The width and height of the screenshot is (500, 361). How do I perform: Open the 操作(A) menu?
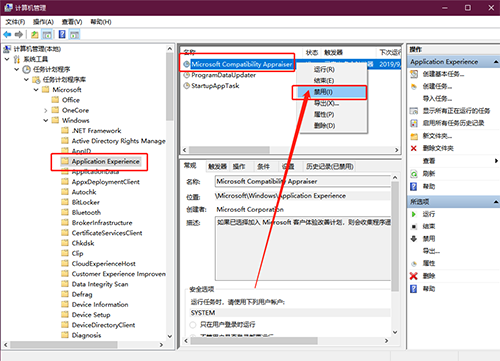point(43,22)
